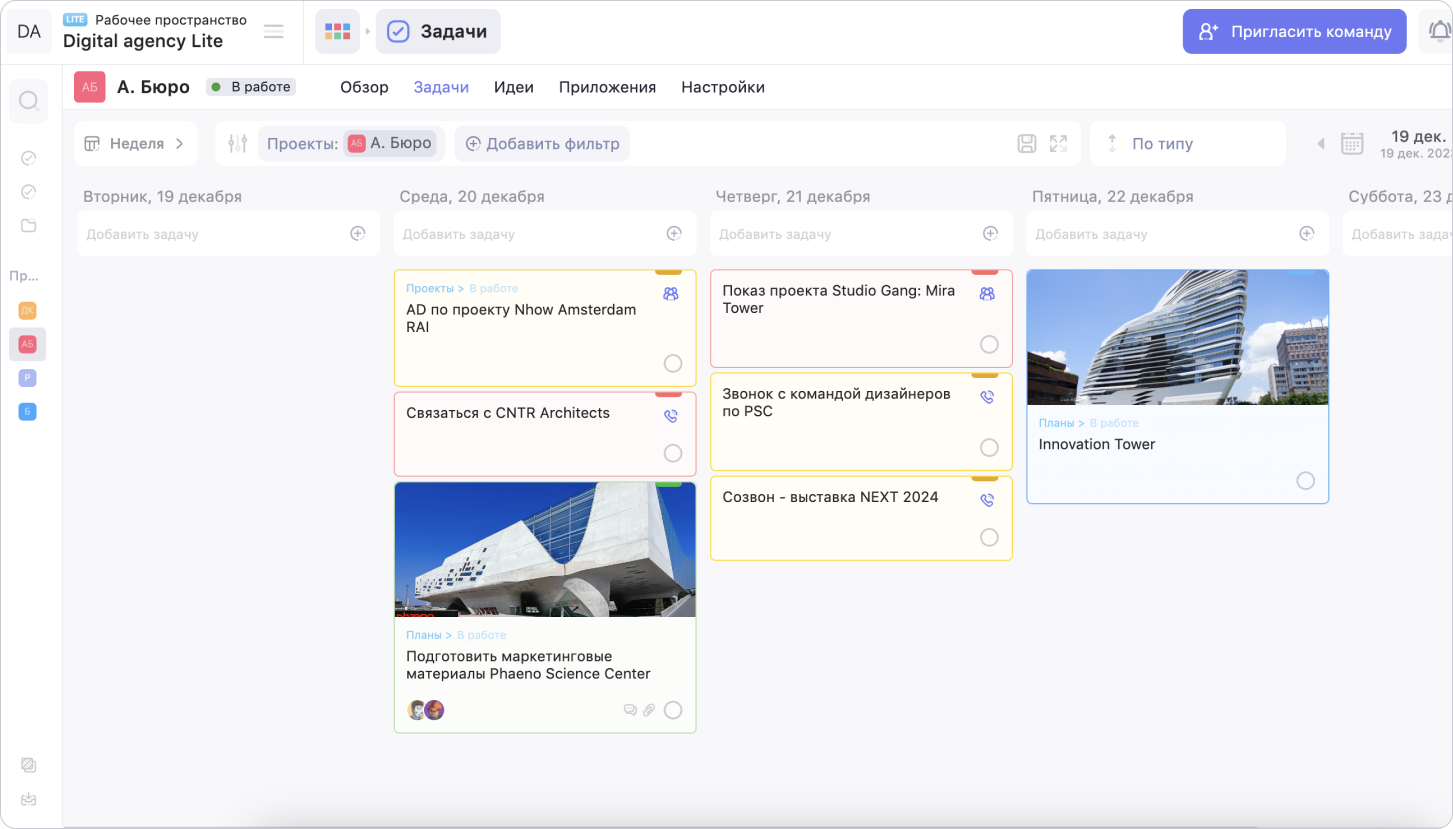The image size is (1453, 829).
Task: Open the Приложения tab
Action: [x=607, y=87]
